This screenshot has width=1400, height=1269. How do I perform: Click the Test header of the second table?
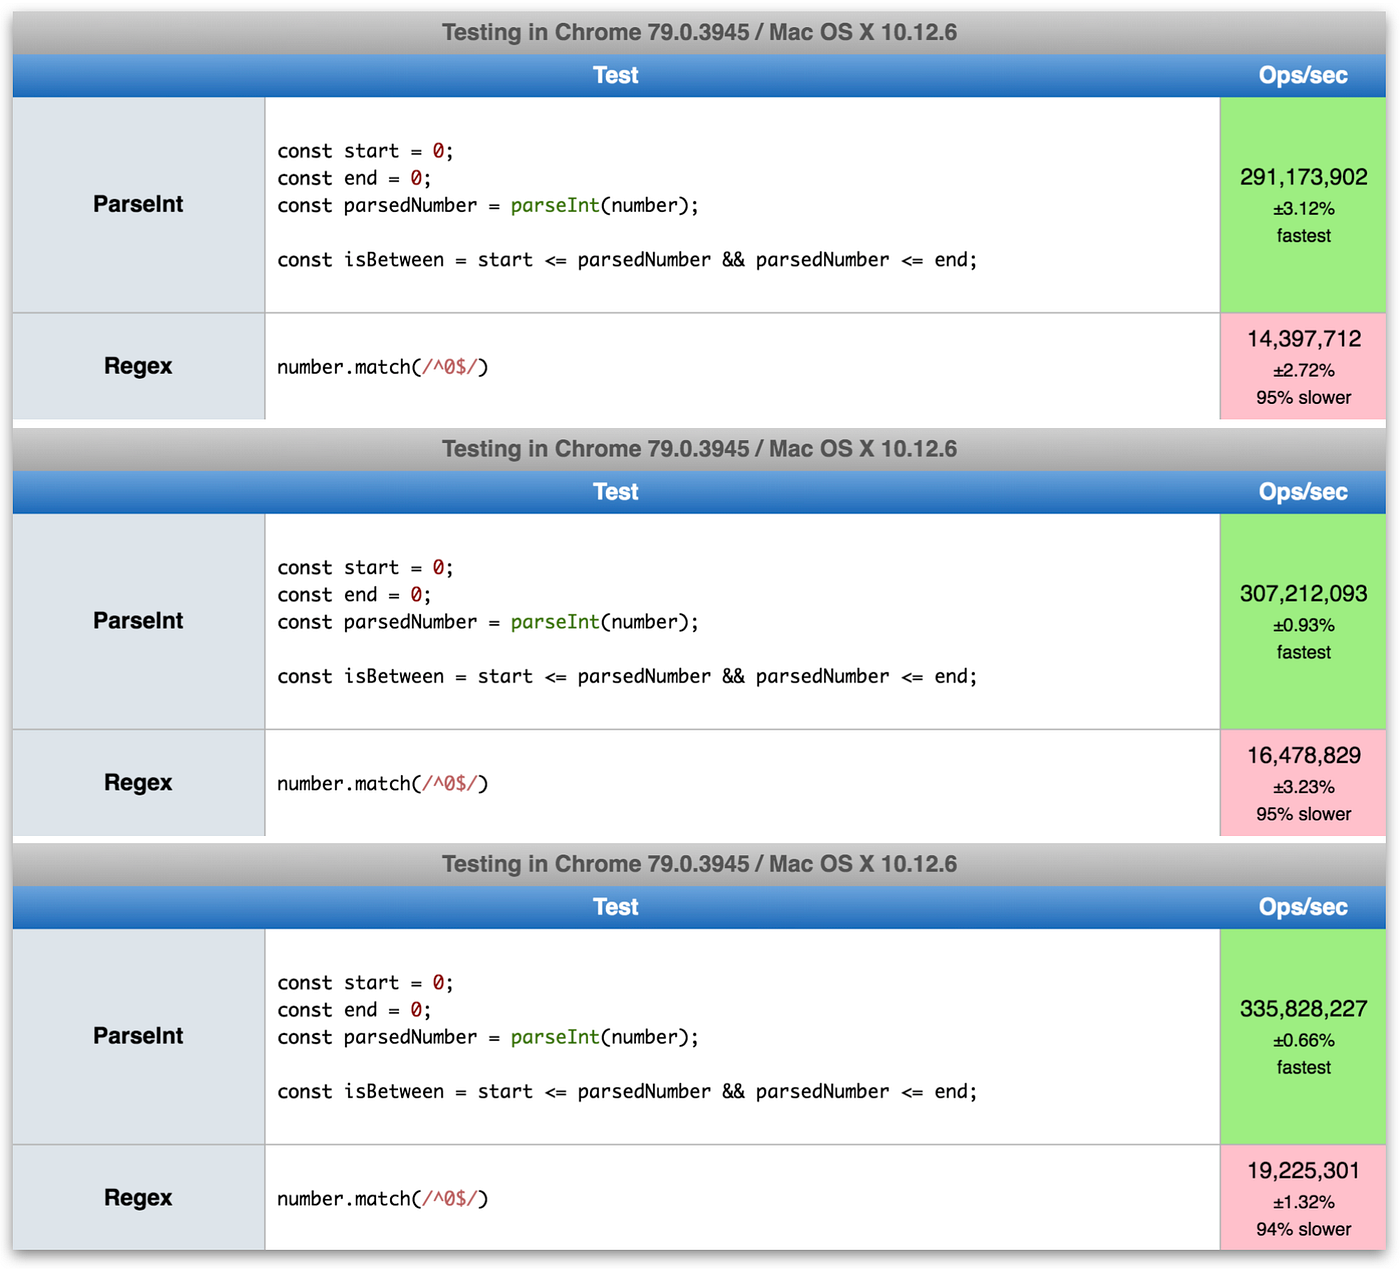(615, 491)
